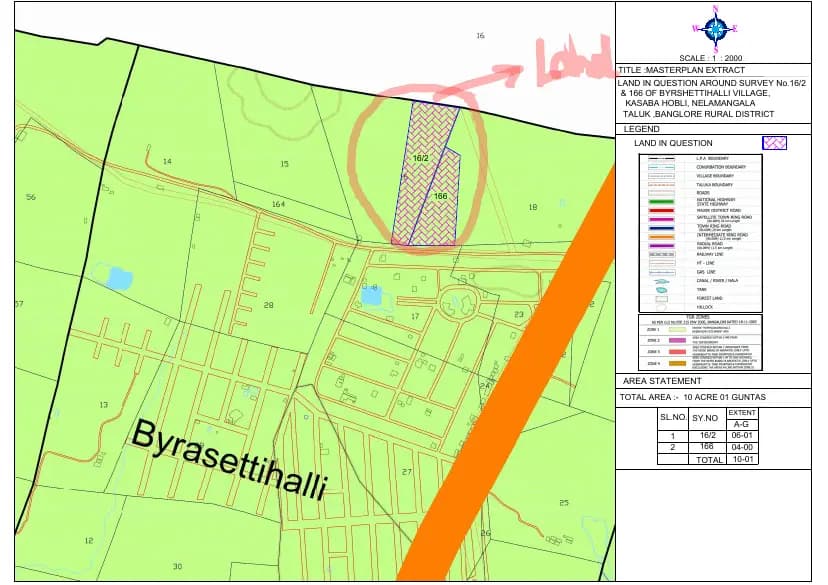The width and height of the screenshot is (828, 585).
Task: Click the TOTAL AREA 10 ACRE 01 GUNTAS line
Action: 693,397
